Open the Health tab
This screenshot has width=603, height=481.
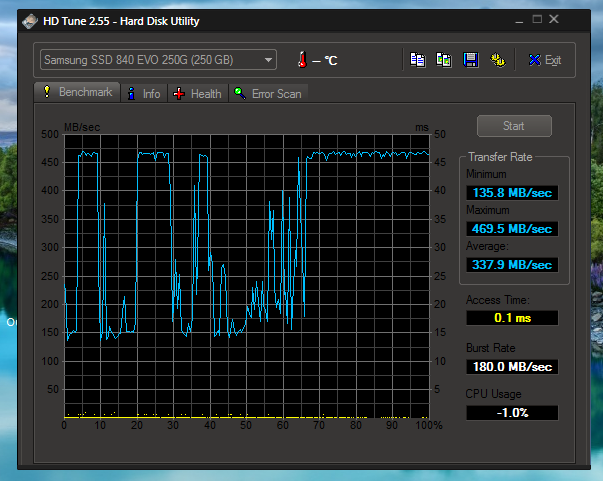coord(198,93)
